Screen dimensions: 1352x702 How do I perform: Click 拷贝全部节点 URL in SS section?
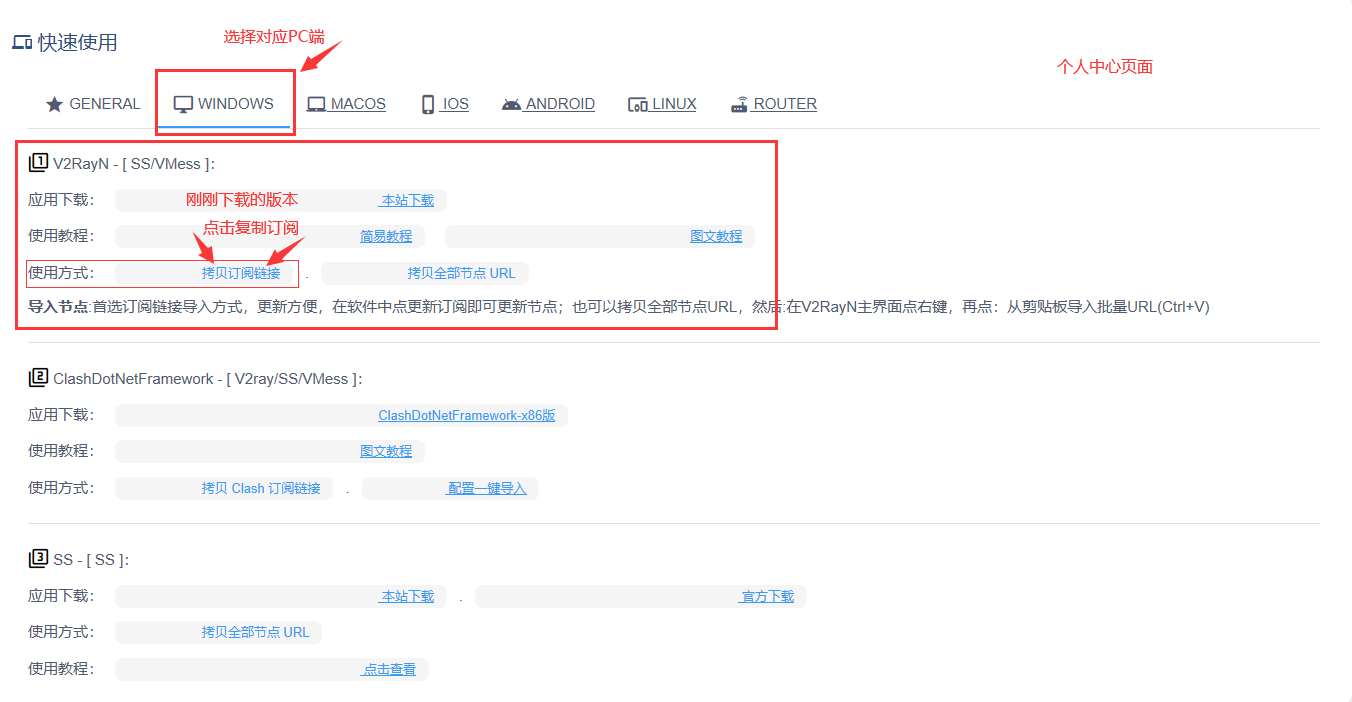[255, 632]
